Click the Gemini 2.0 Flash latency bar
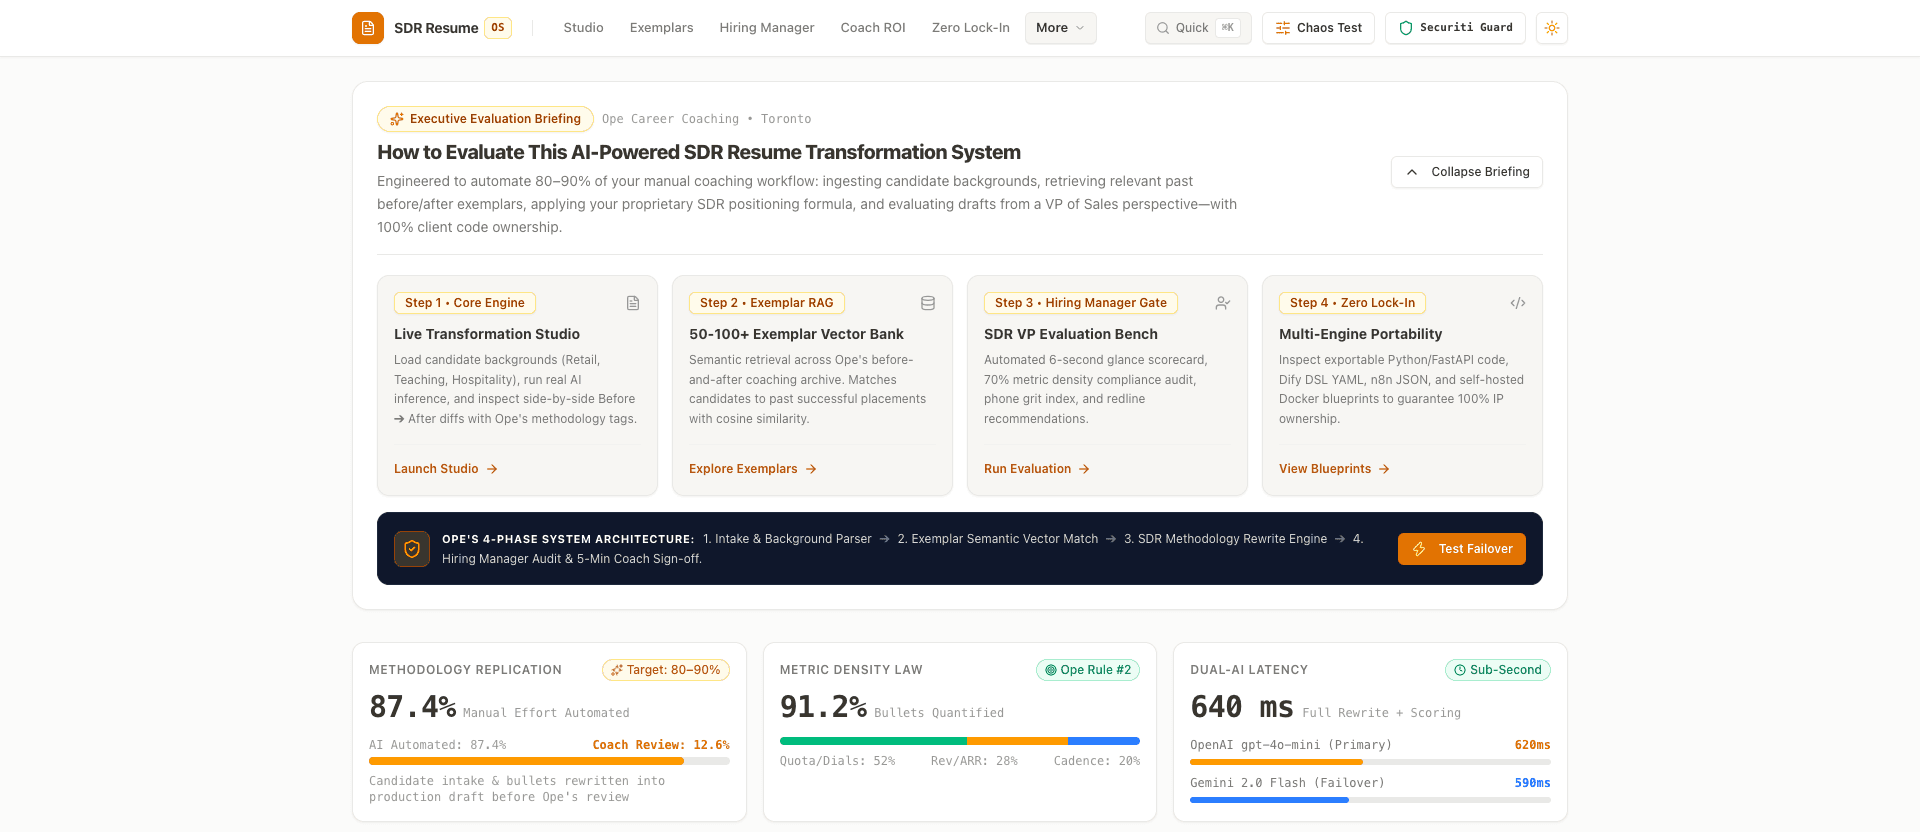 pyautogui.click(x=1370, y=800)
